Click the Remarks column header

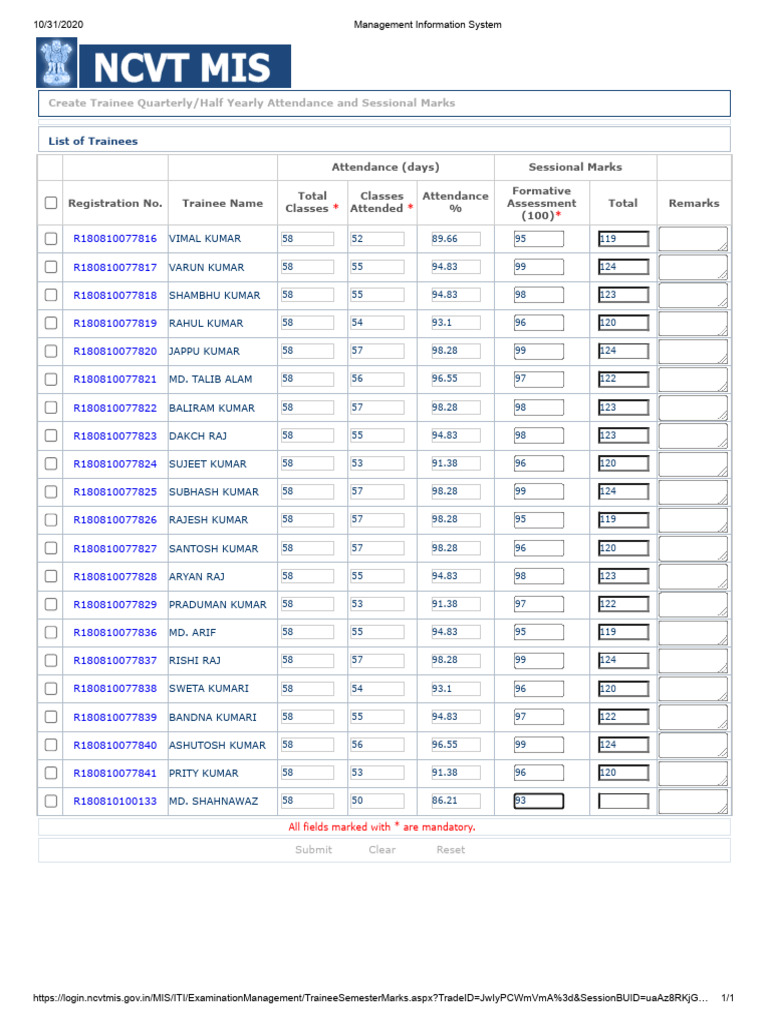tap(694, 203)
